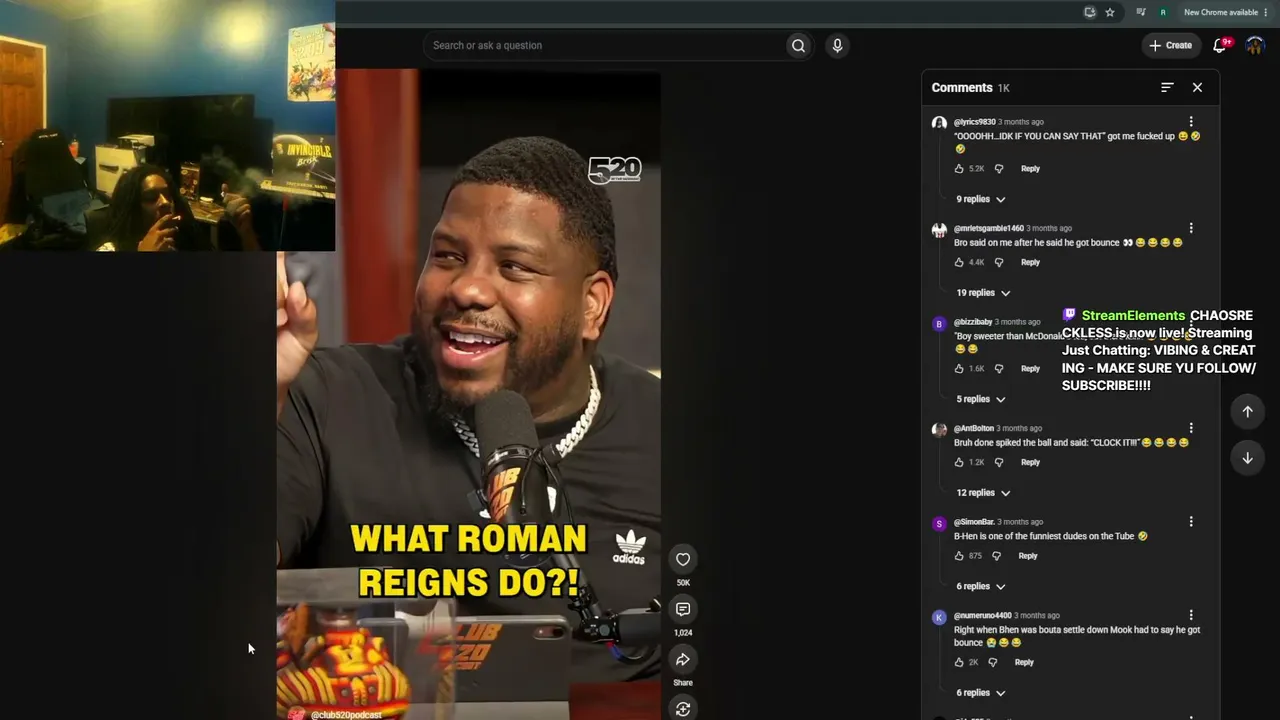Expand the 5 replies under @bizzibaby
Viewport: 1280px width, 720px height.
tap(980, 399)
